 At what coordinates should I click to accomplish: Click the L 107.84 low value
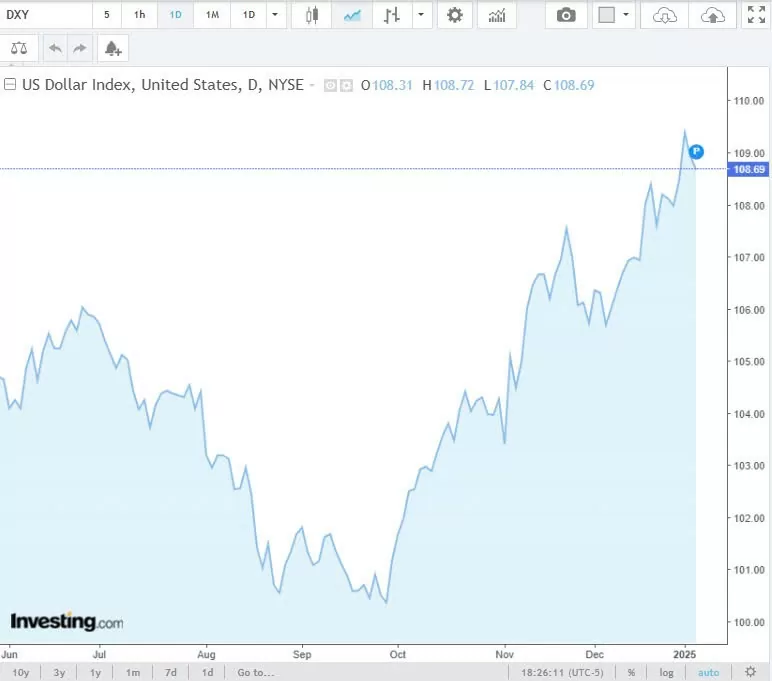point(509,85)
